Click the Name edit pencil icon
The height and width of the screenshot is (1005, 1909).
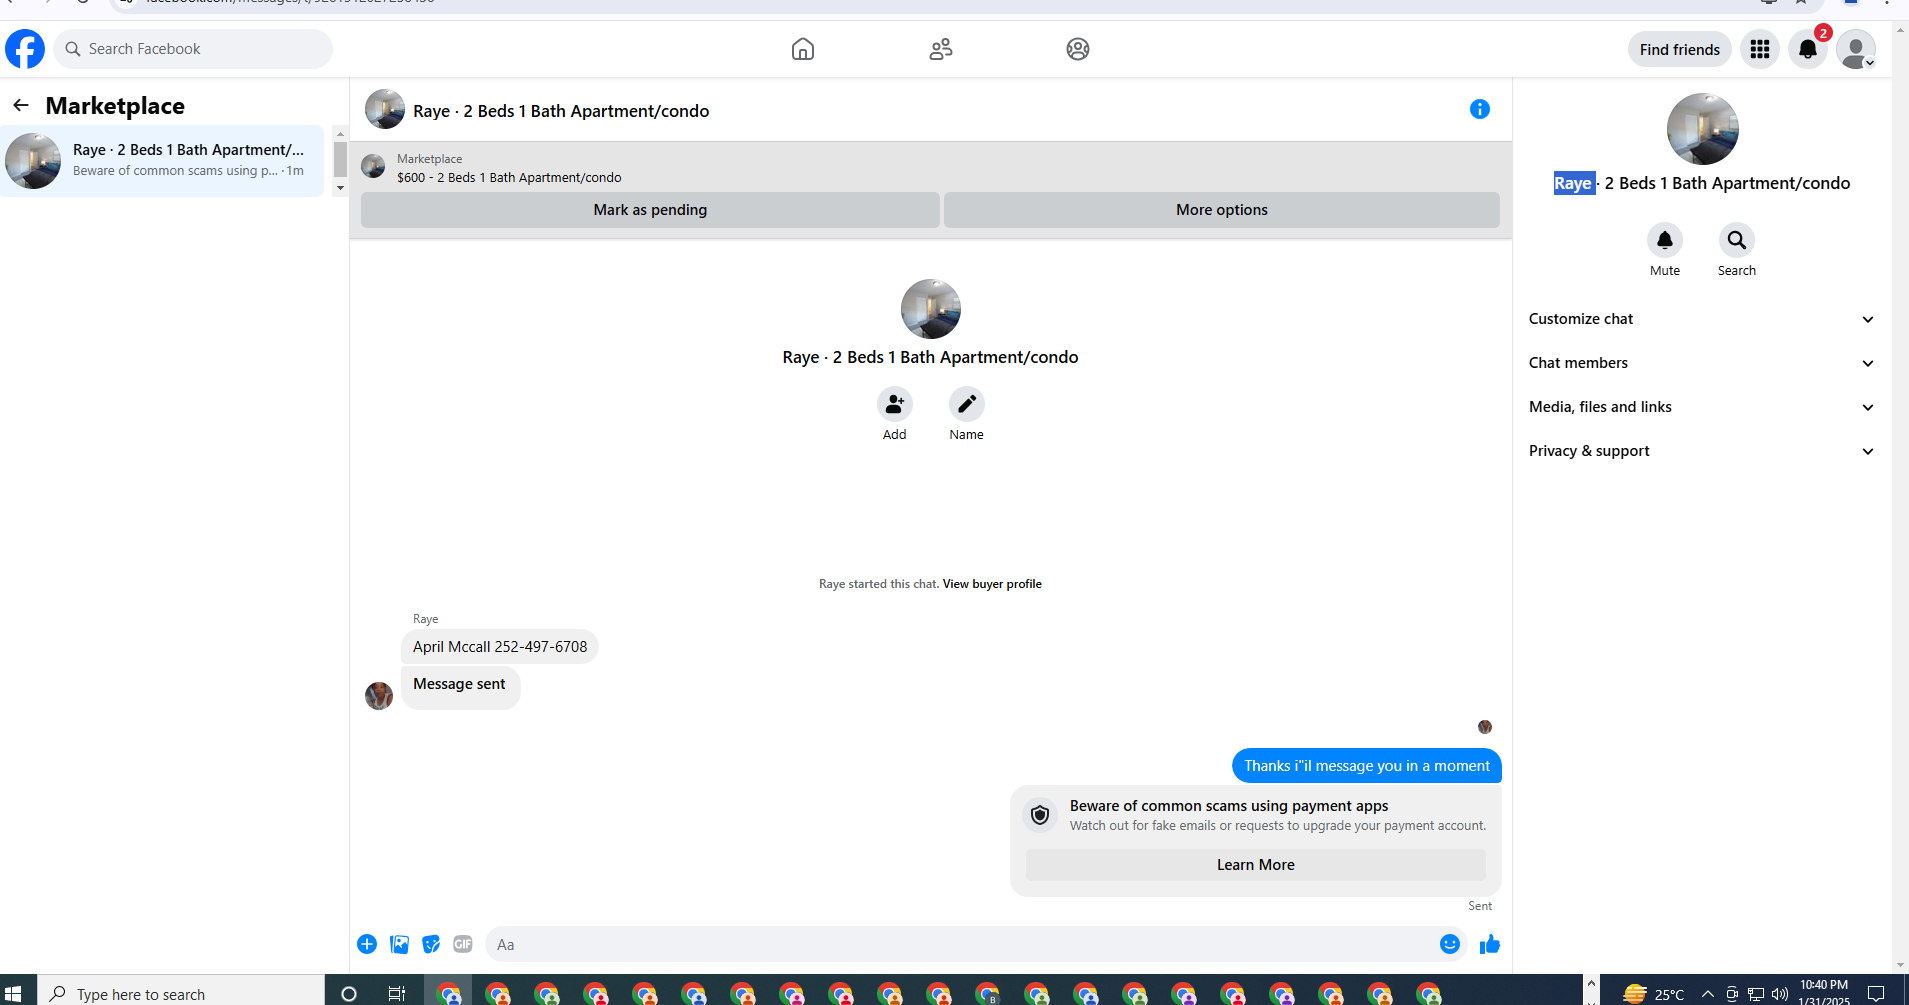(x=967, y=404)
